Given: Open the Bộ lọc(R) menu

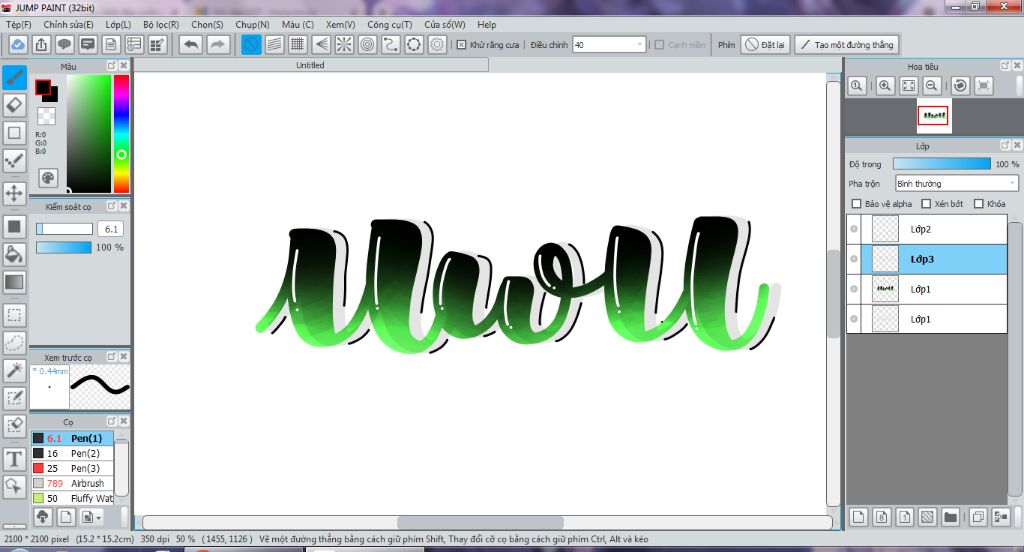Looking at the screenshot, I should (161, 24).
